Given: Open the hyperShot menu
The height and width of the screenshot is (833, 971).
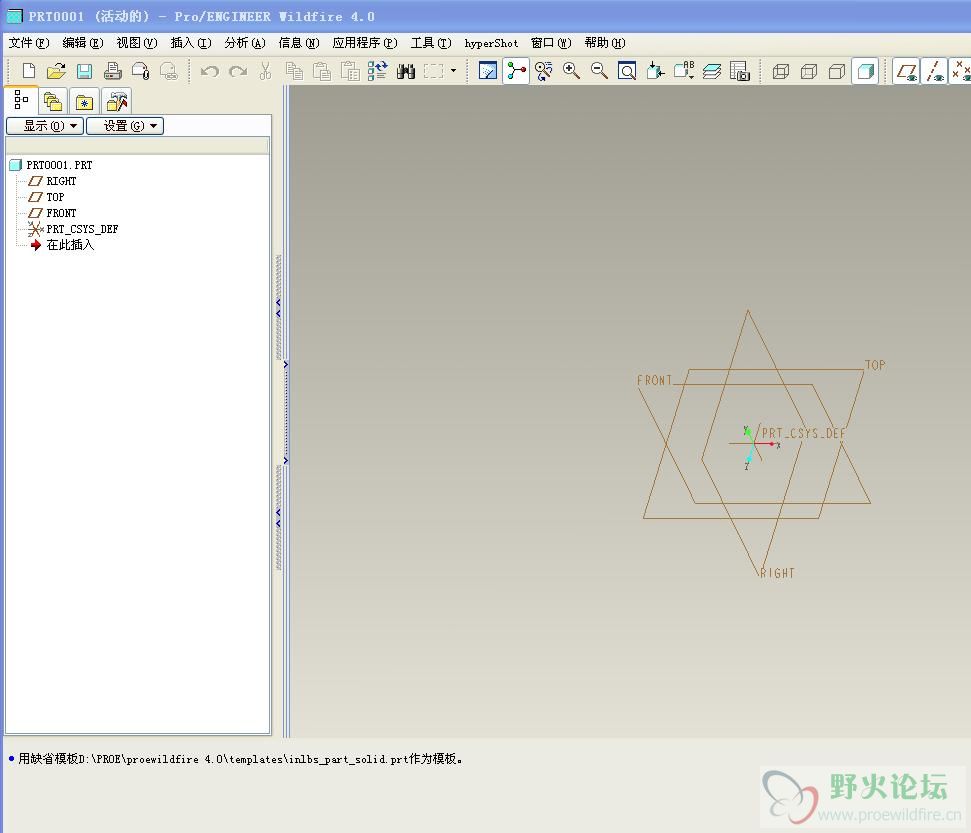Looking at the screenshot, I should point(491,43).
